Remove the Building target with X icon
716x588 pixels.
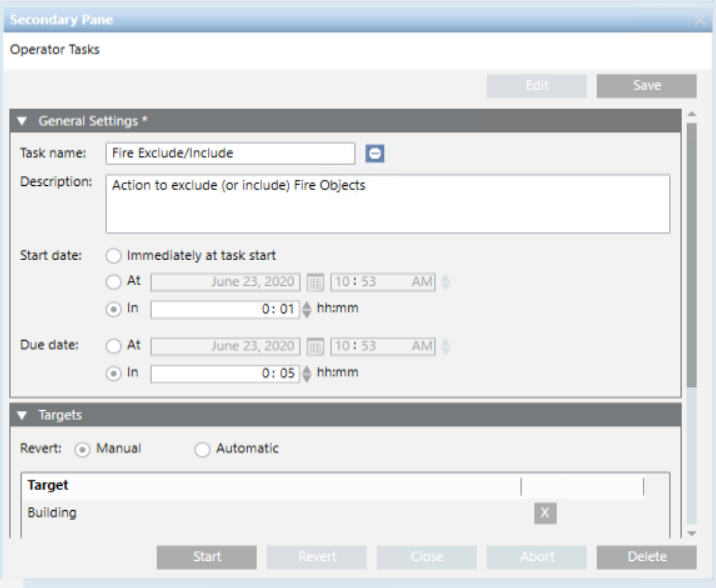[x=544, y=513]
